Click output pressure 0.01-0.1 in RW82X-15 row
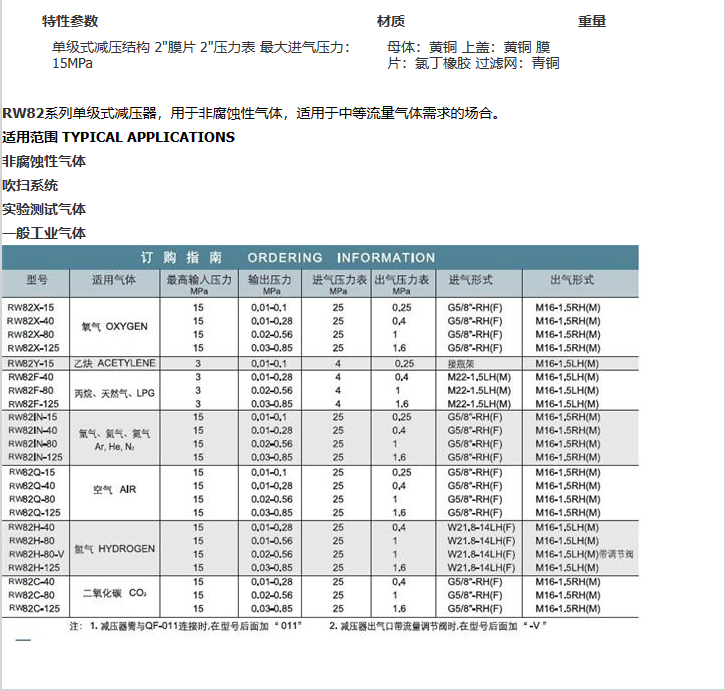726x691 pixels. tap(269, 308)
